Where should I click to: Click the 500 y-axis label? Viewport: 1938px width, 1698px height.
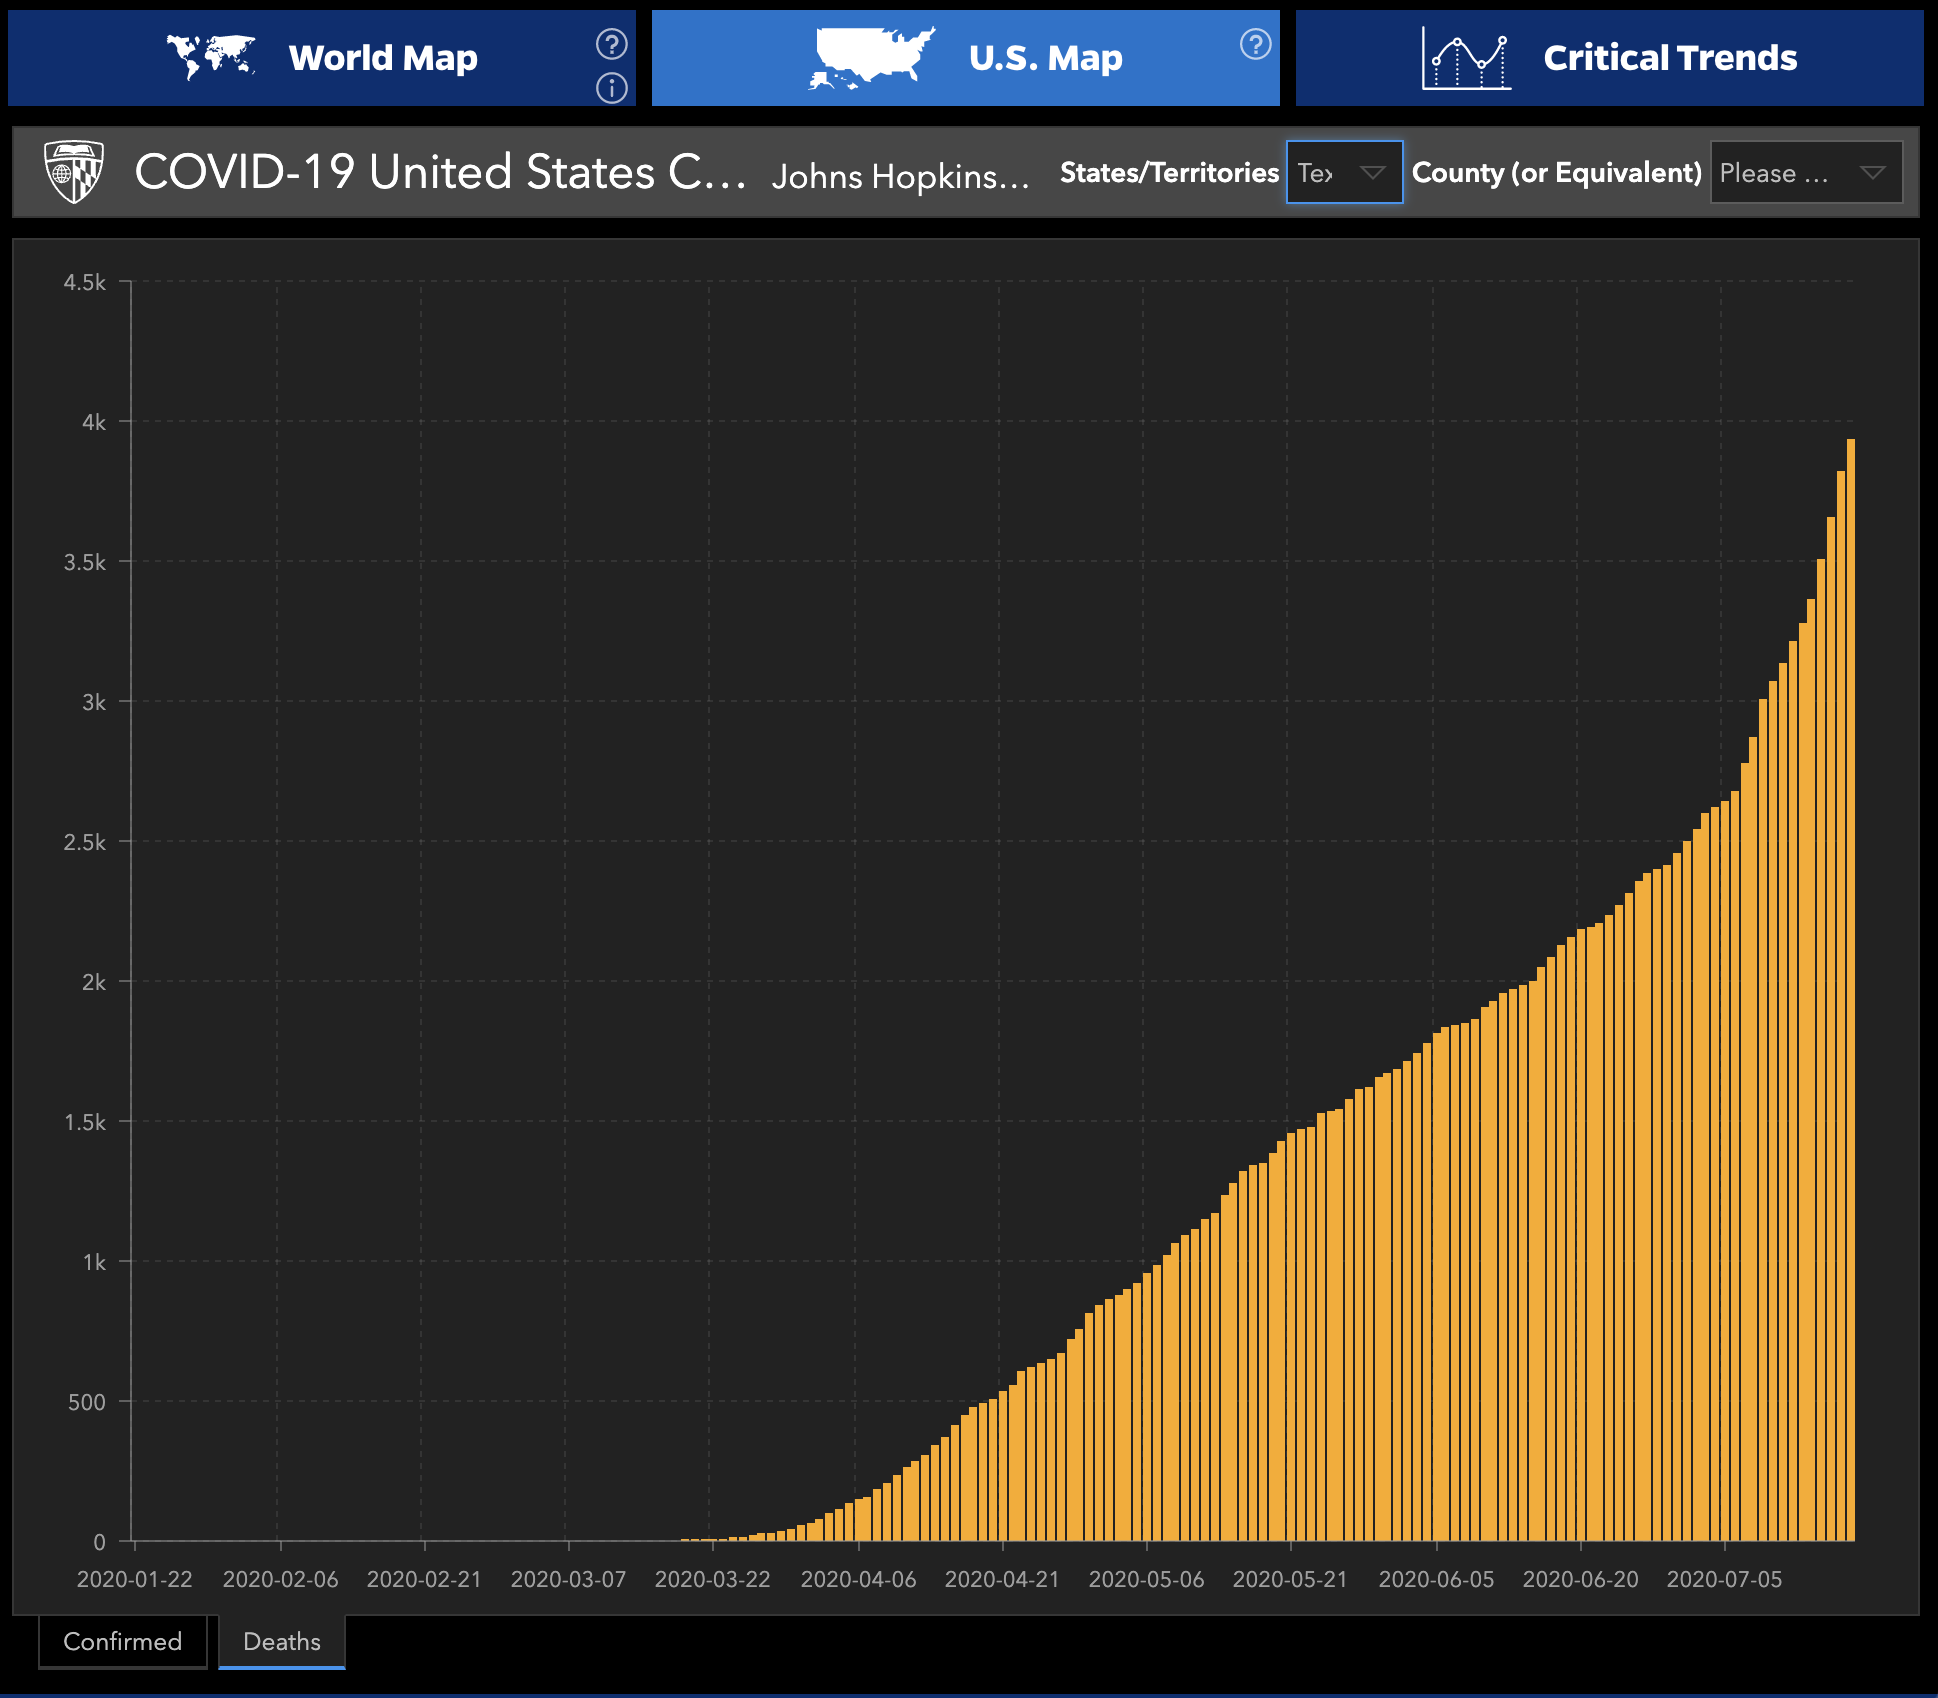[x=87, y=1403]
